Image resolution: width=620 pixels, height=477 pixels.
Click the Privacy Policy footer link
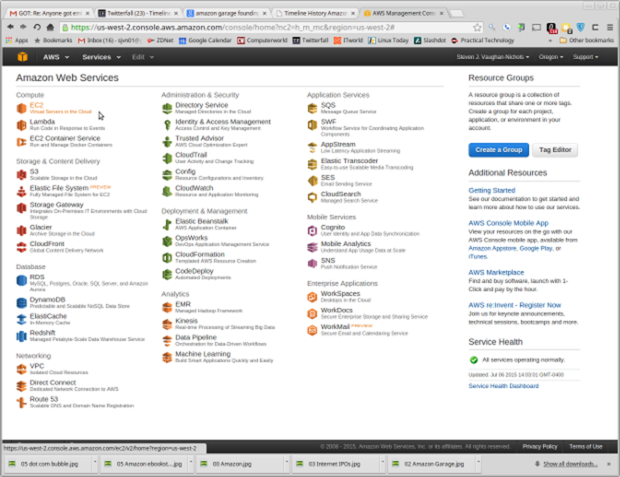[539, 447]
